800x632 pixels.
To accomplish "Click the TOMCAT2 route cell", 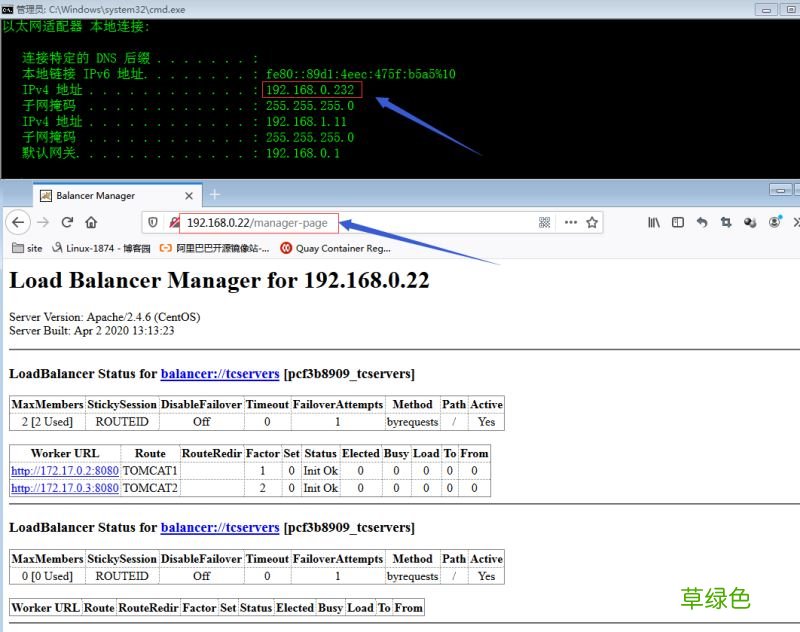I will (150, 488).
